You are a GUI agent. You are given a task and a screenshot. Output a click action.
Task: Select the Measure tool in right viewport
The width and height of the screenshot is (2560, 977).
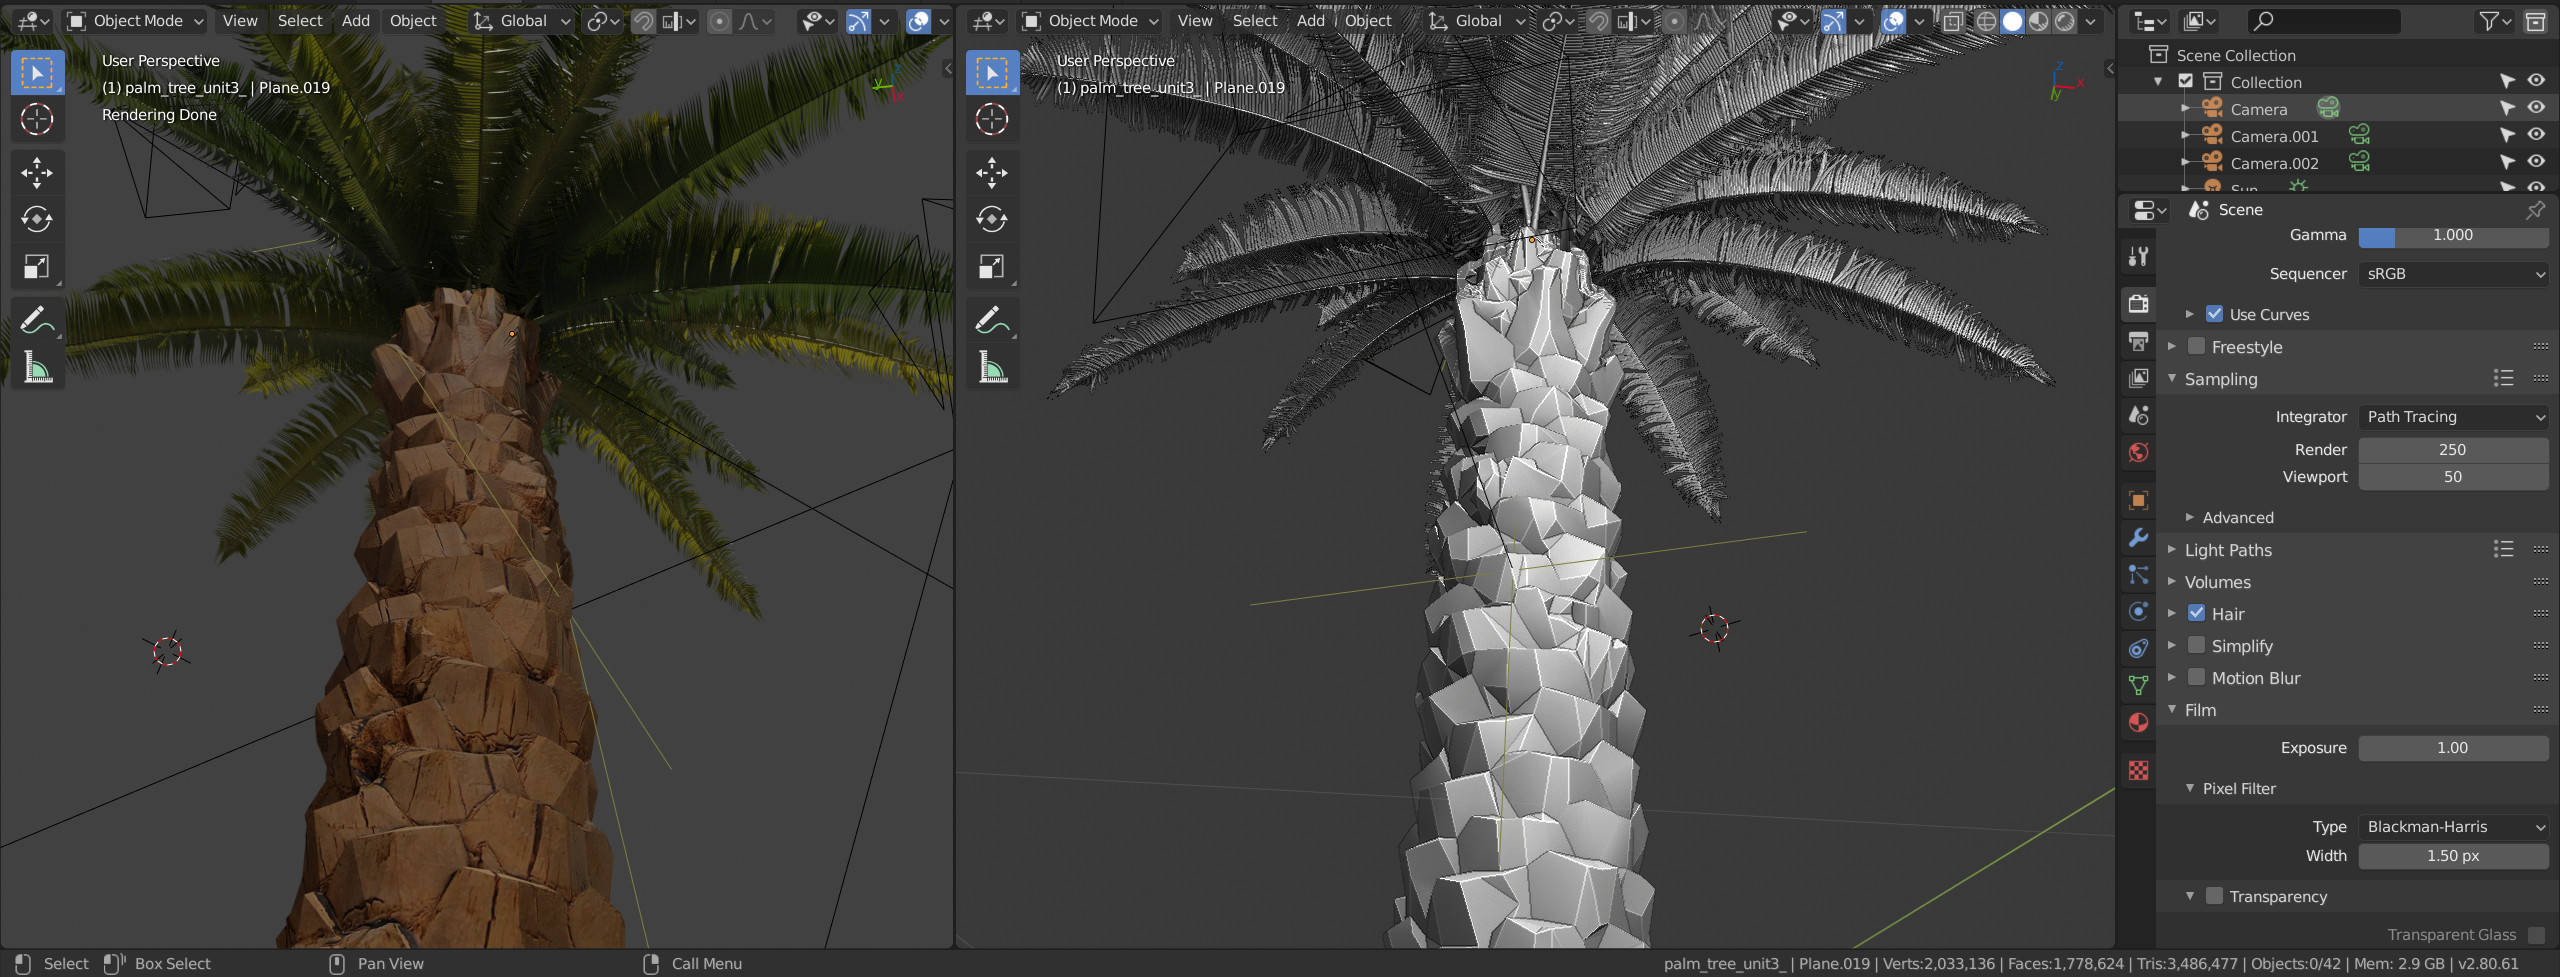992,368
